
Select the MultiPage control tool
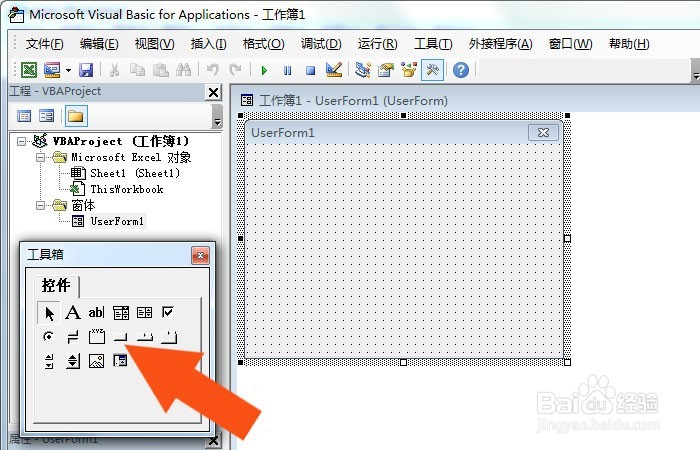pyautogui.click(x=168, y=337)
